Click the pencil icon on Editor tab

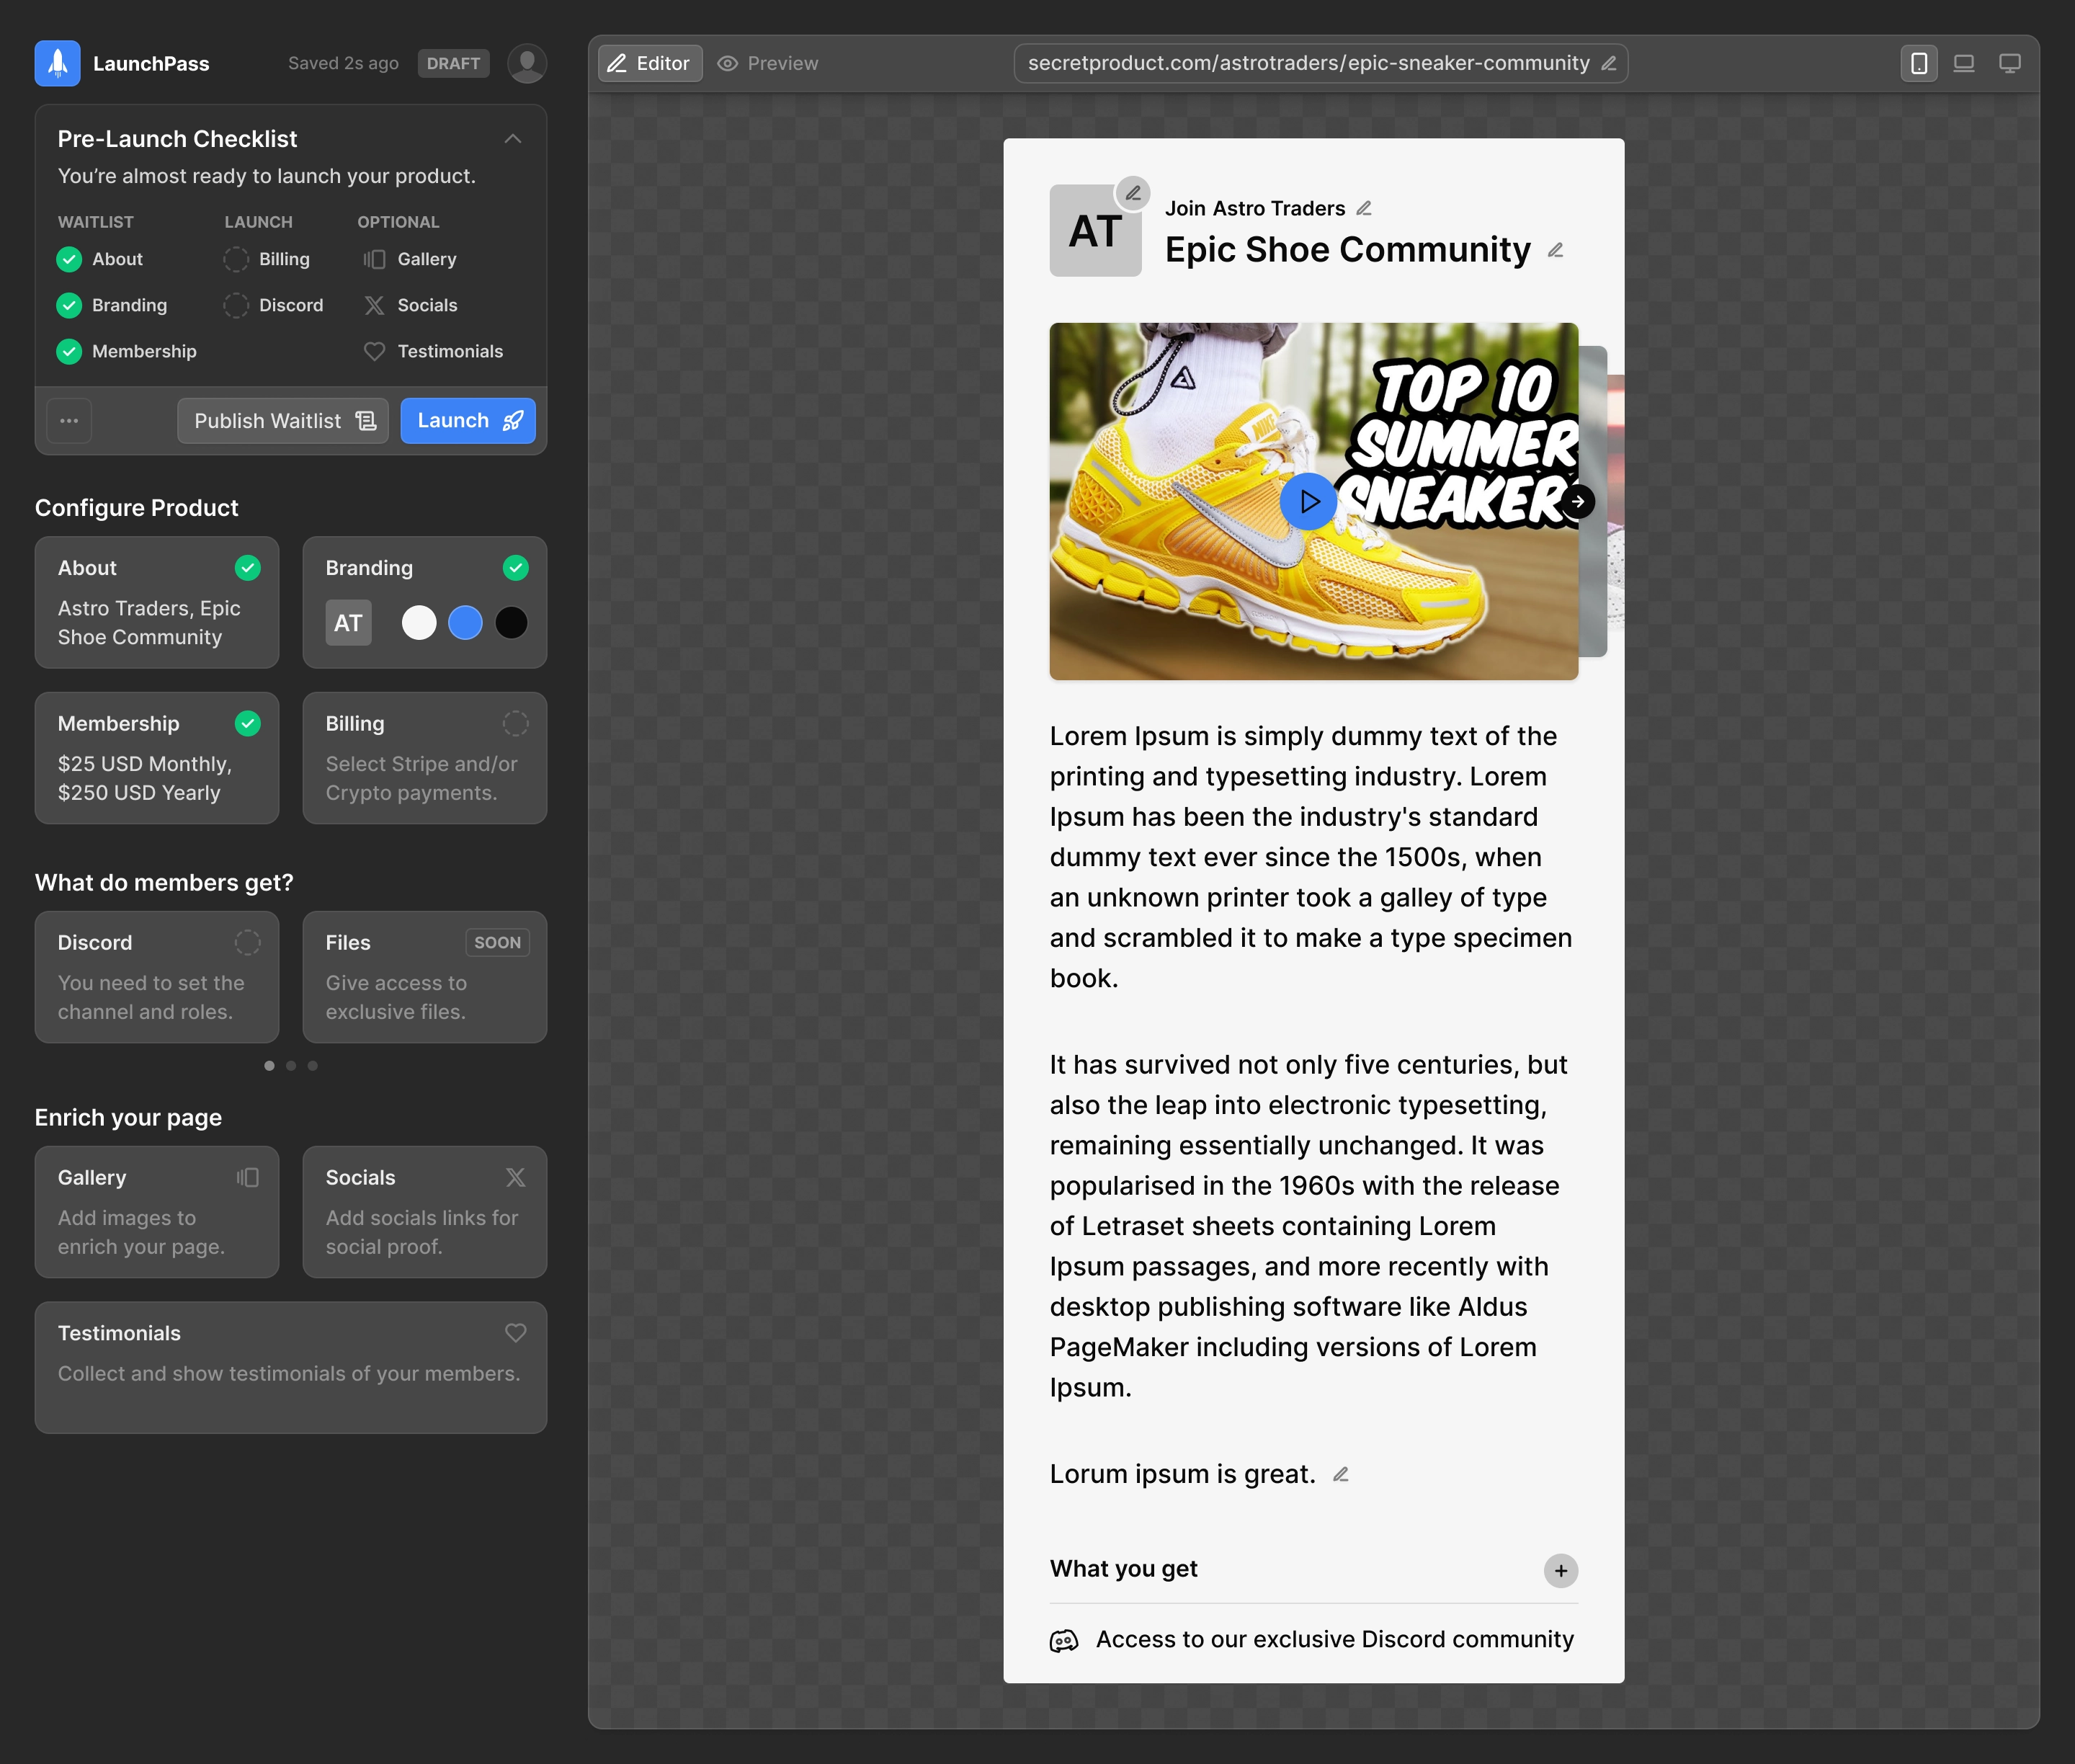point(617,63)
